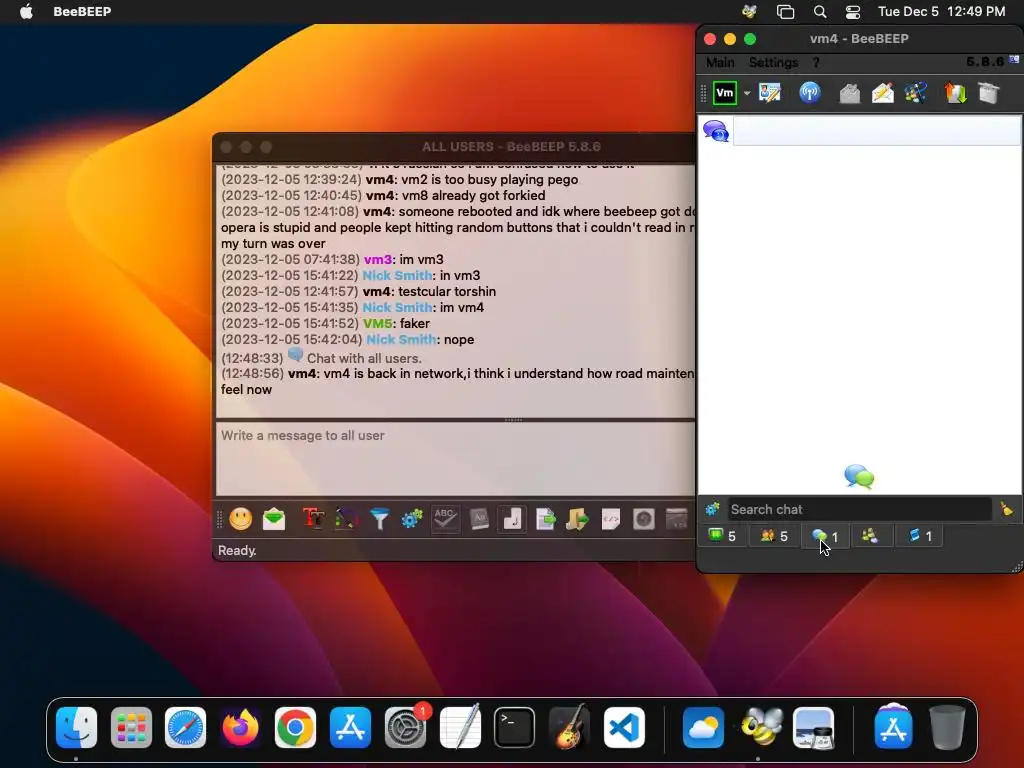
Task: Click the broom clear-search icon
Action: point(1006,509)
